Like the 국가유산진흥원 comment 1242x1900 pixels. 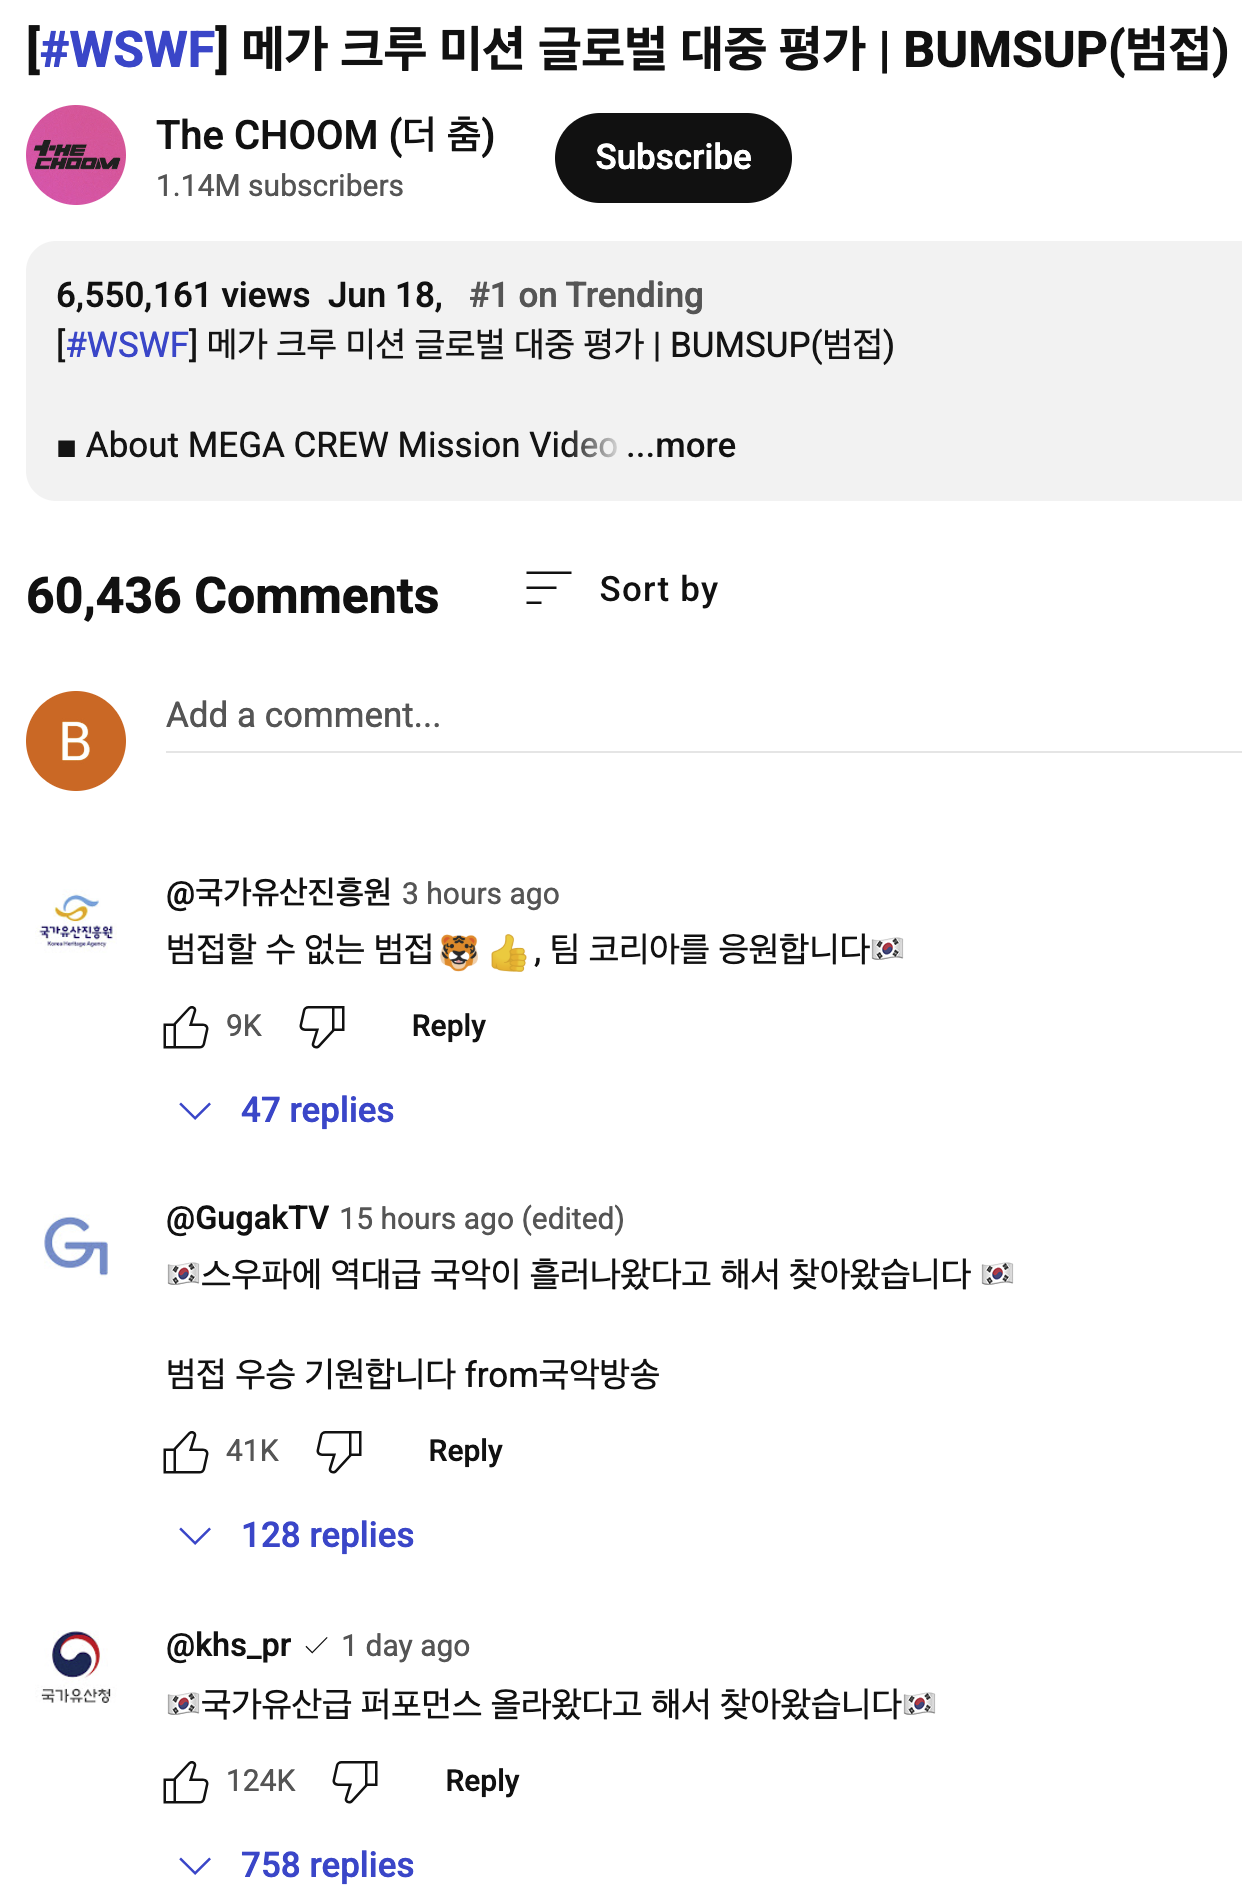[186, 1026]
